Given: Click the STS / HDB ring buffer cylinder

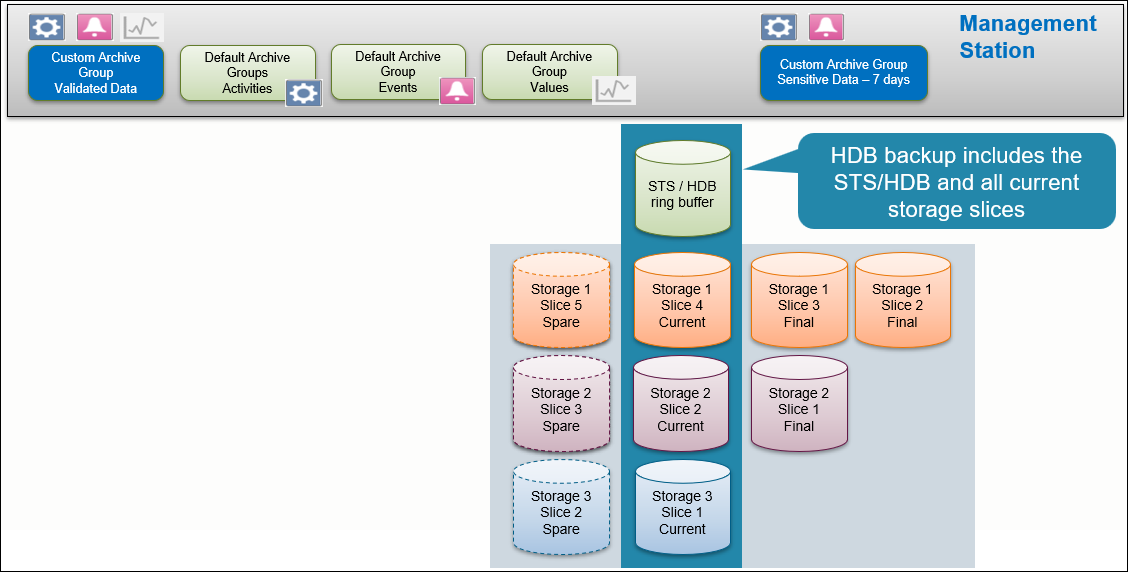Looking at the screenshot, I should (681, 189).
